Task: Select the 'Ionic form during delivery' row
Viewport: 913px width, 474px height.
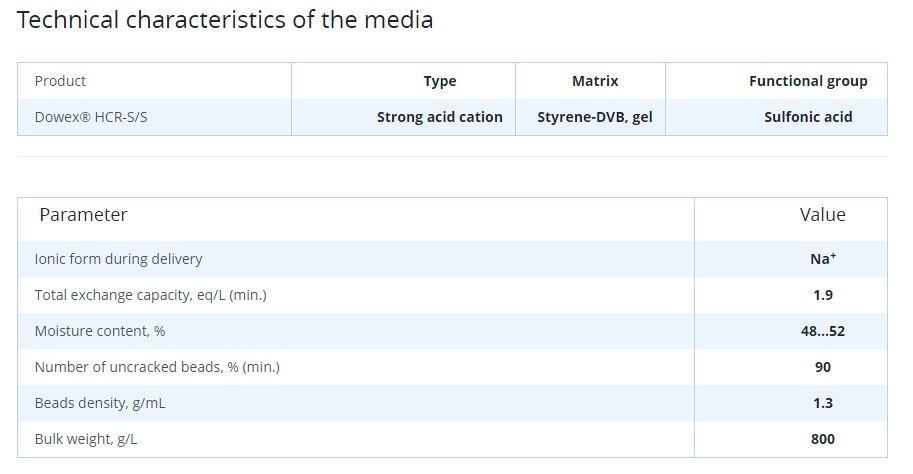Action: (452, 259)
